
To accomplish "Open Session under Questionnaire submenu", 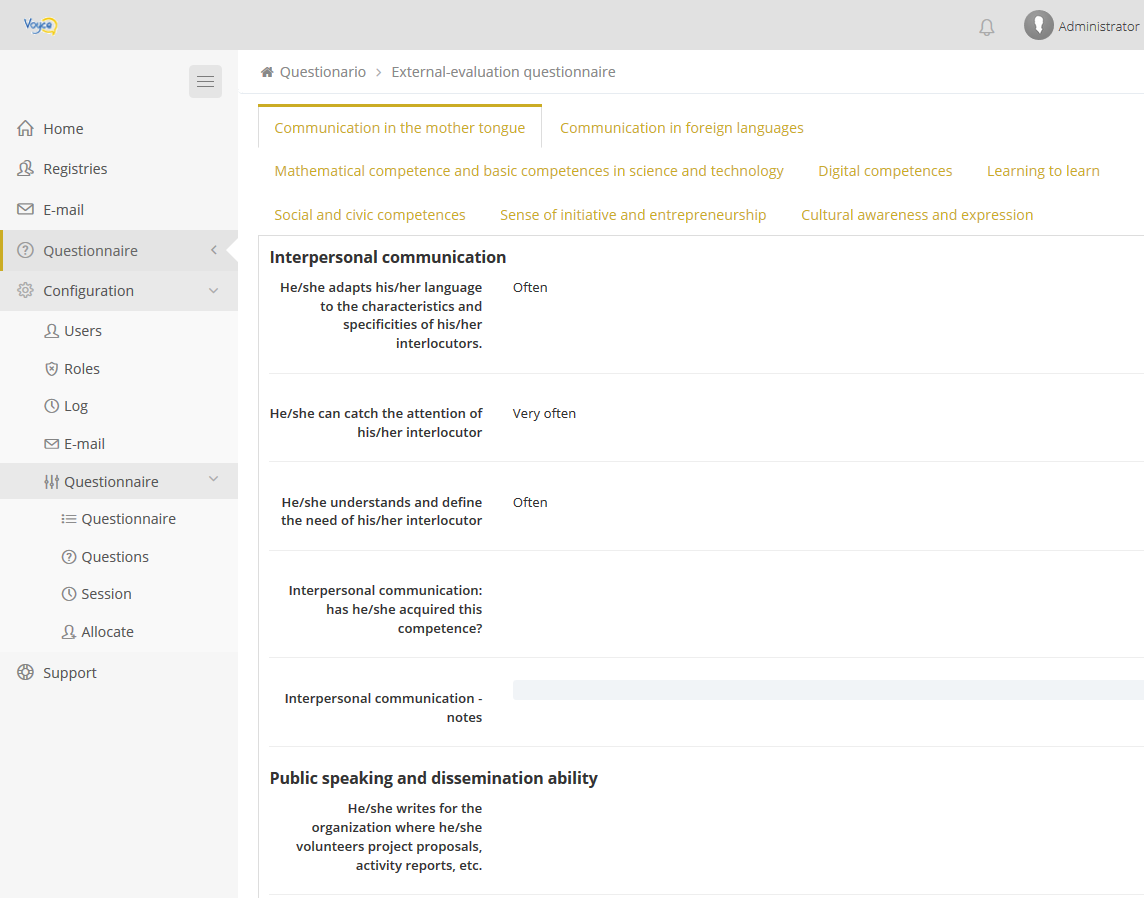I will pos(107,594).
